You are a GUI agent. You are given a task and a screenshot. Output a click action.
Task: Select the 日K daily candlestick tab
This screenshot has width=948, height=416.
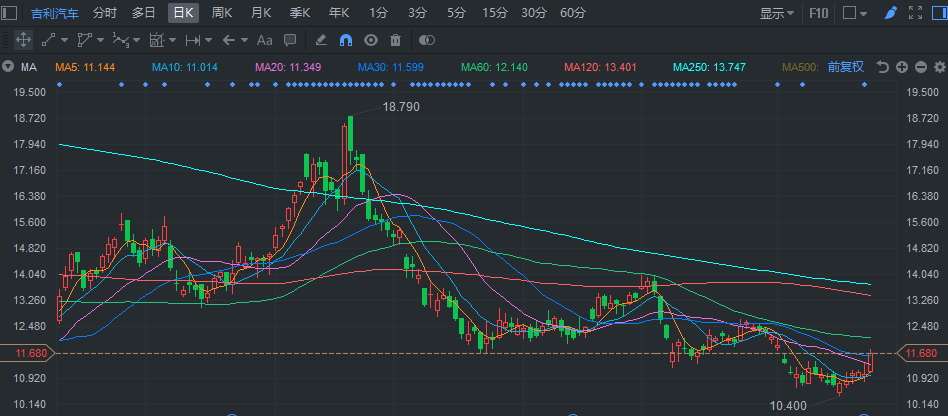point(183,13)
